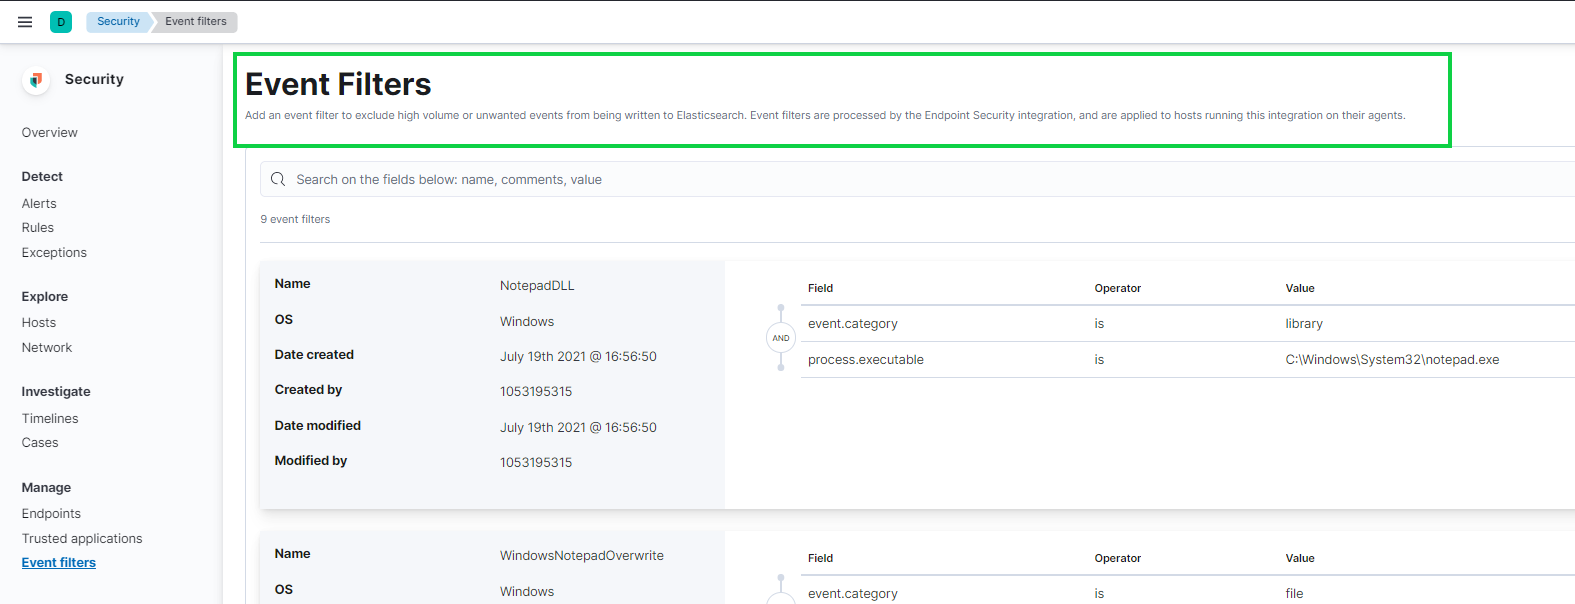Viewport: 1575px width, 604px height.
Task: Click 'is' operator in event.category library row
Action: (x=1099, y=323)
